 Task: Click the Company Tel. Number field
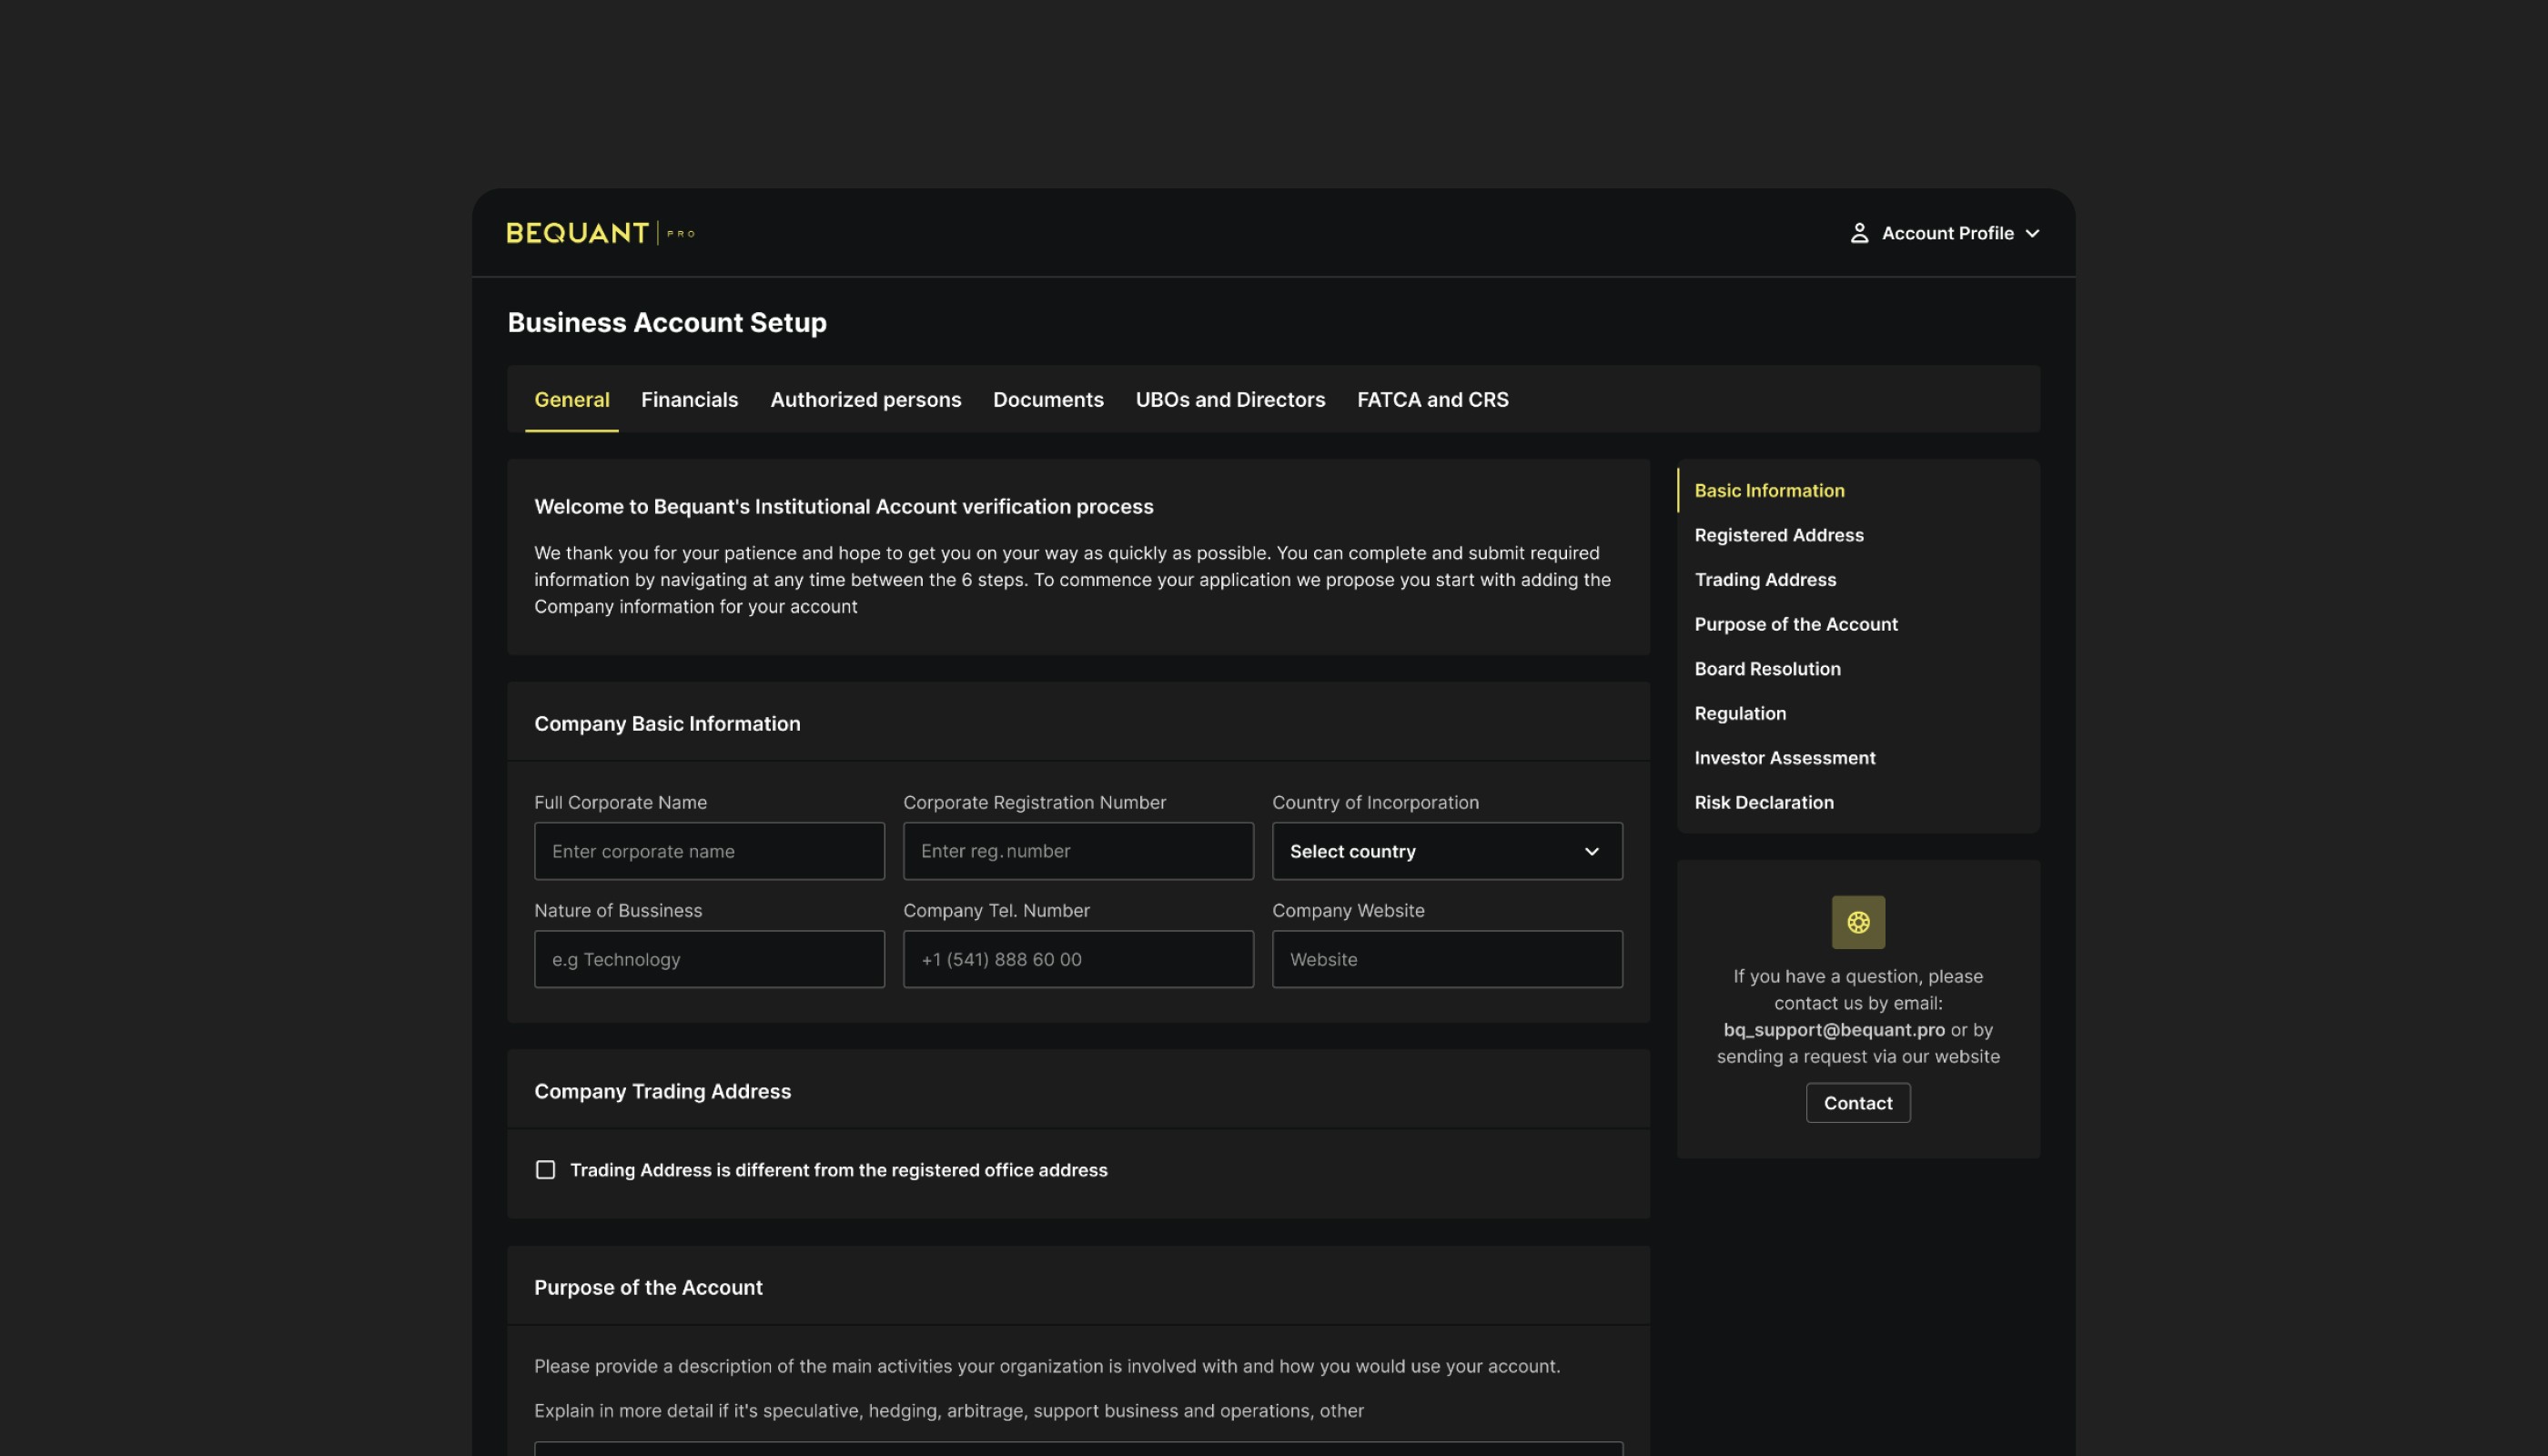tap(1077, 959)
